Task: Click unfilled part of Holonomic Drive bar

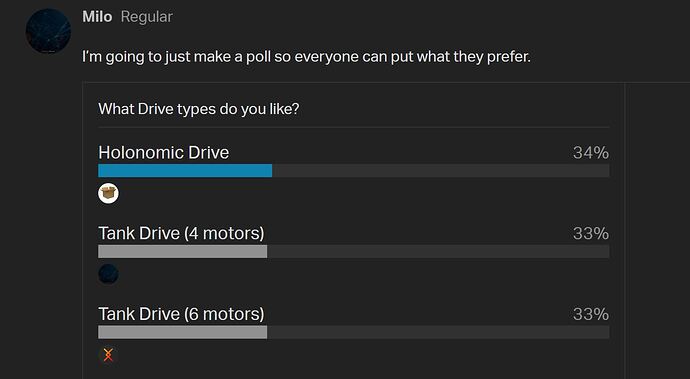Action: click(x=440, y=170)
